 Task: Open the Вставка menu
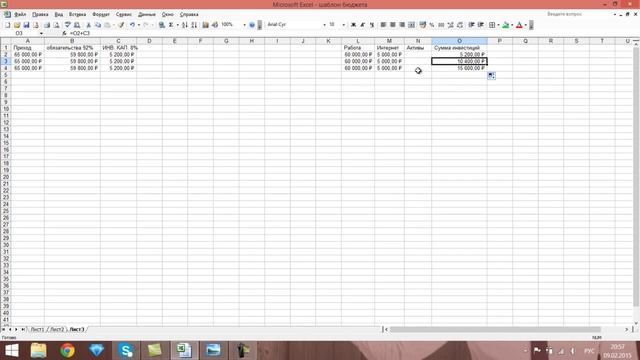click(78, 14)
